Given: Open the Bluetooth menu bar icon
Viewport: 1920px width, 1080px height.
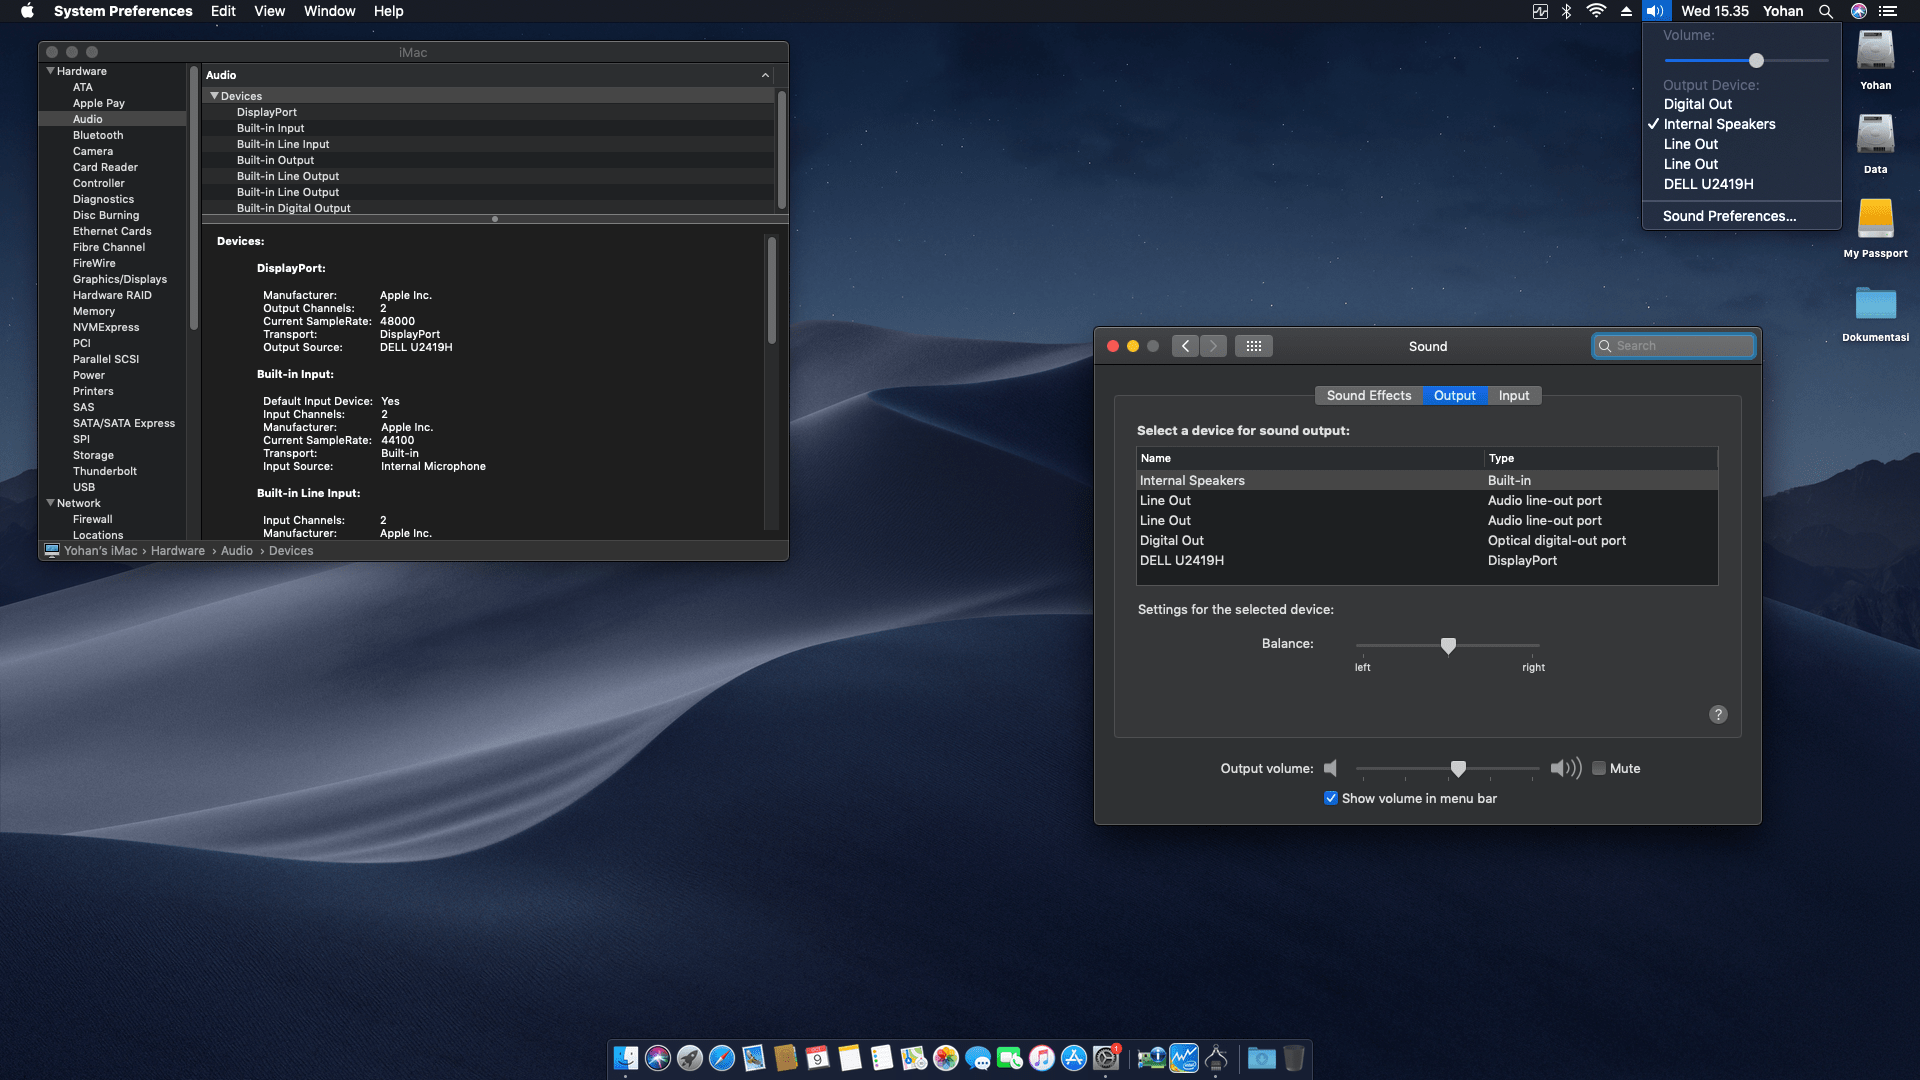Looking at the screenshot, I should click(x=1567, y=11).
